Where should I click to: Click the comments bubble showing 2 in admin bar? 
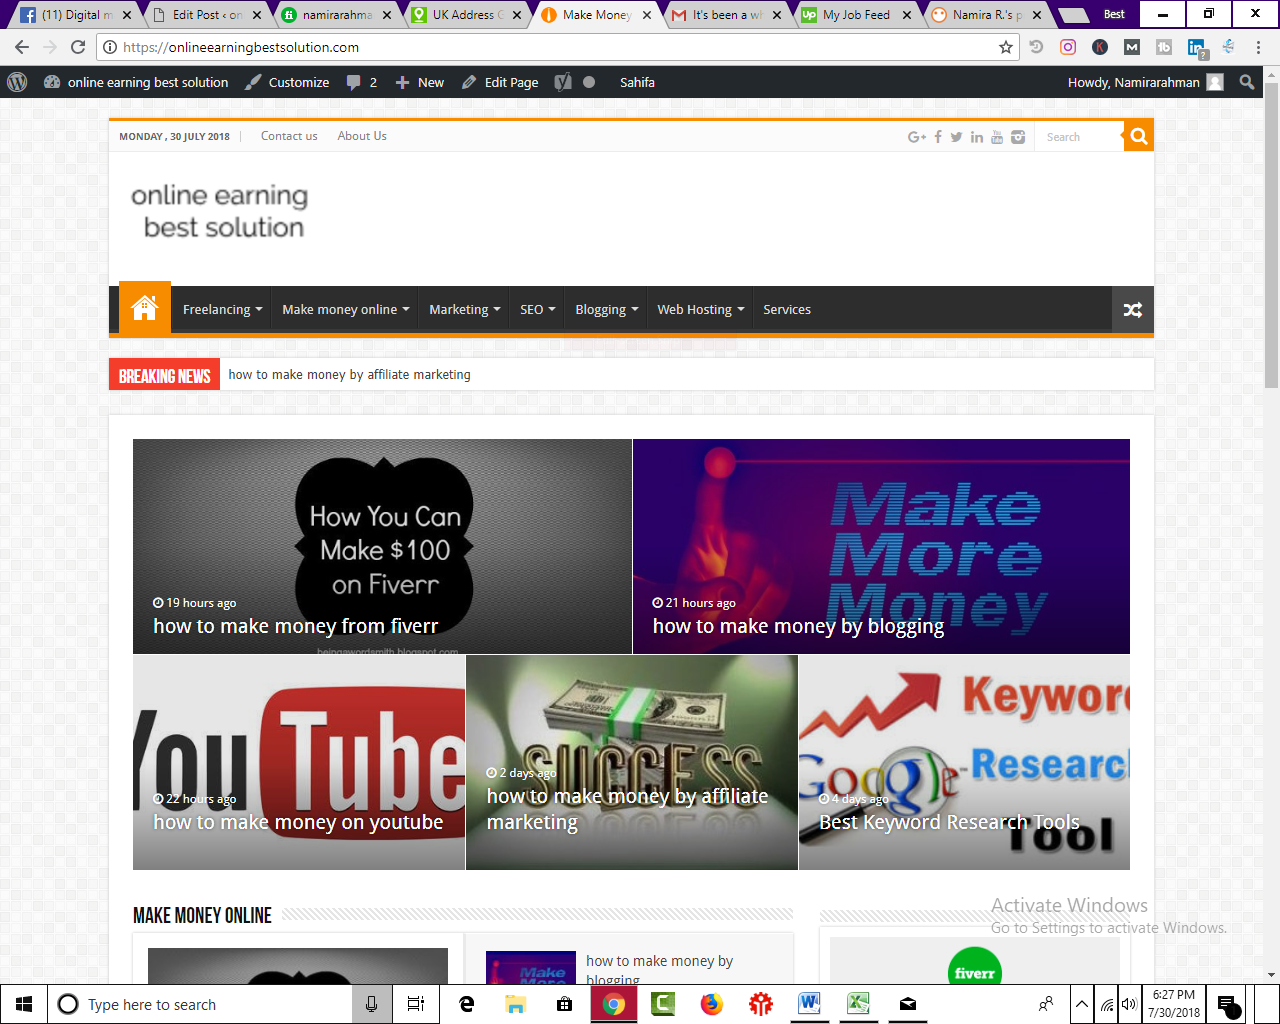(359, 82)
